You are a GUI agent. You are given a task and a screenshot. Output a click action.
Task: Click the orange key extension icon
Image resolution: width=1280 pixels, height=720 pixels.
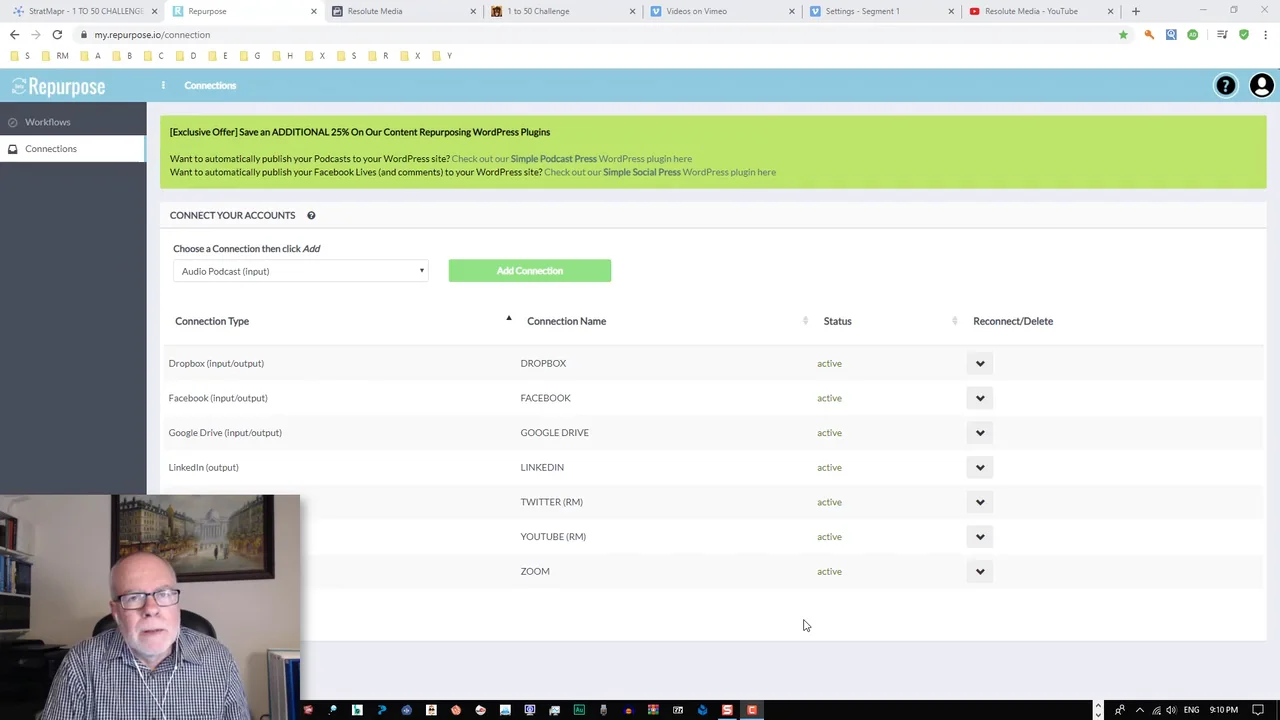[x=1149, y=35]
